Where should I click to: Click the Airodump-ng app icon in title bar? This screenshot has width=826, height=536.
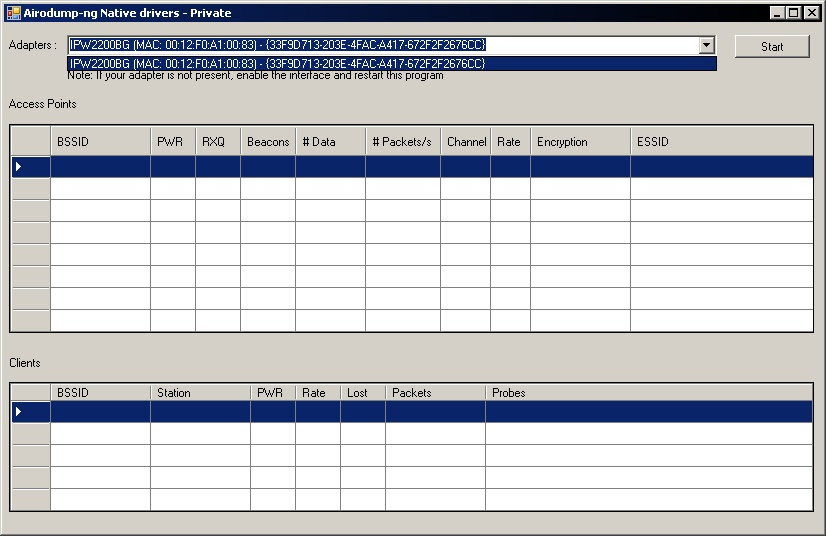[x=13, y=13]
